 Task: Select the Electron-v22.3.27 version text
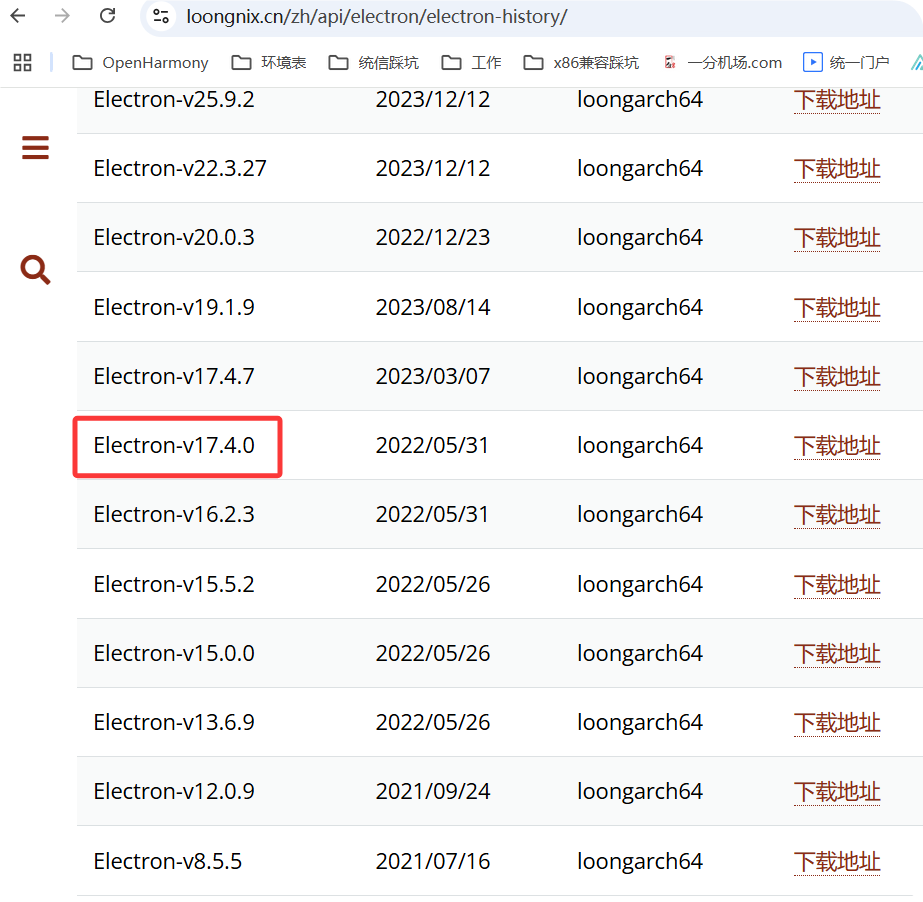[x=180, y=168]
